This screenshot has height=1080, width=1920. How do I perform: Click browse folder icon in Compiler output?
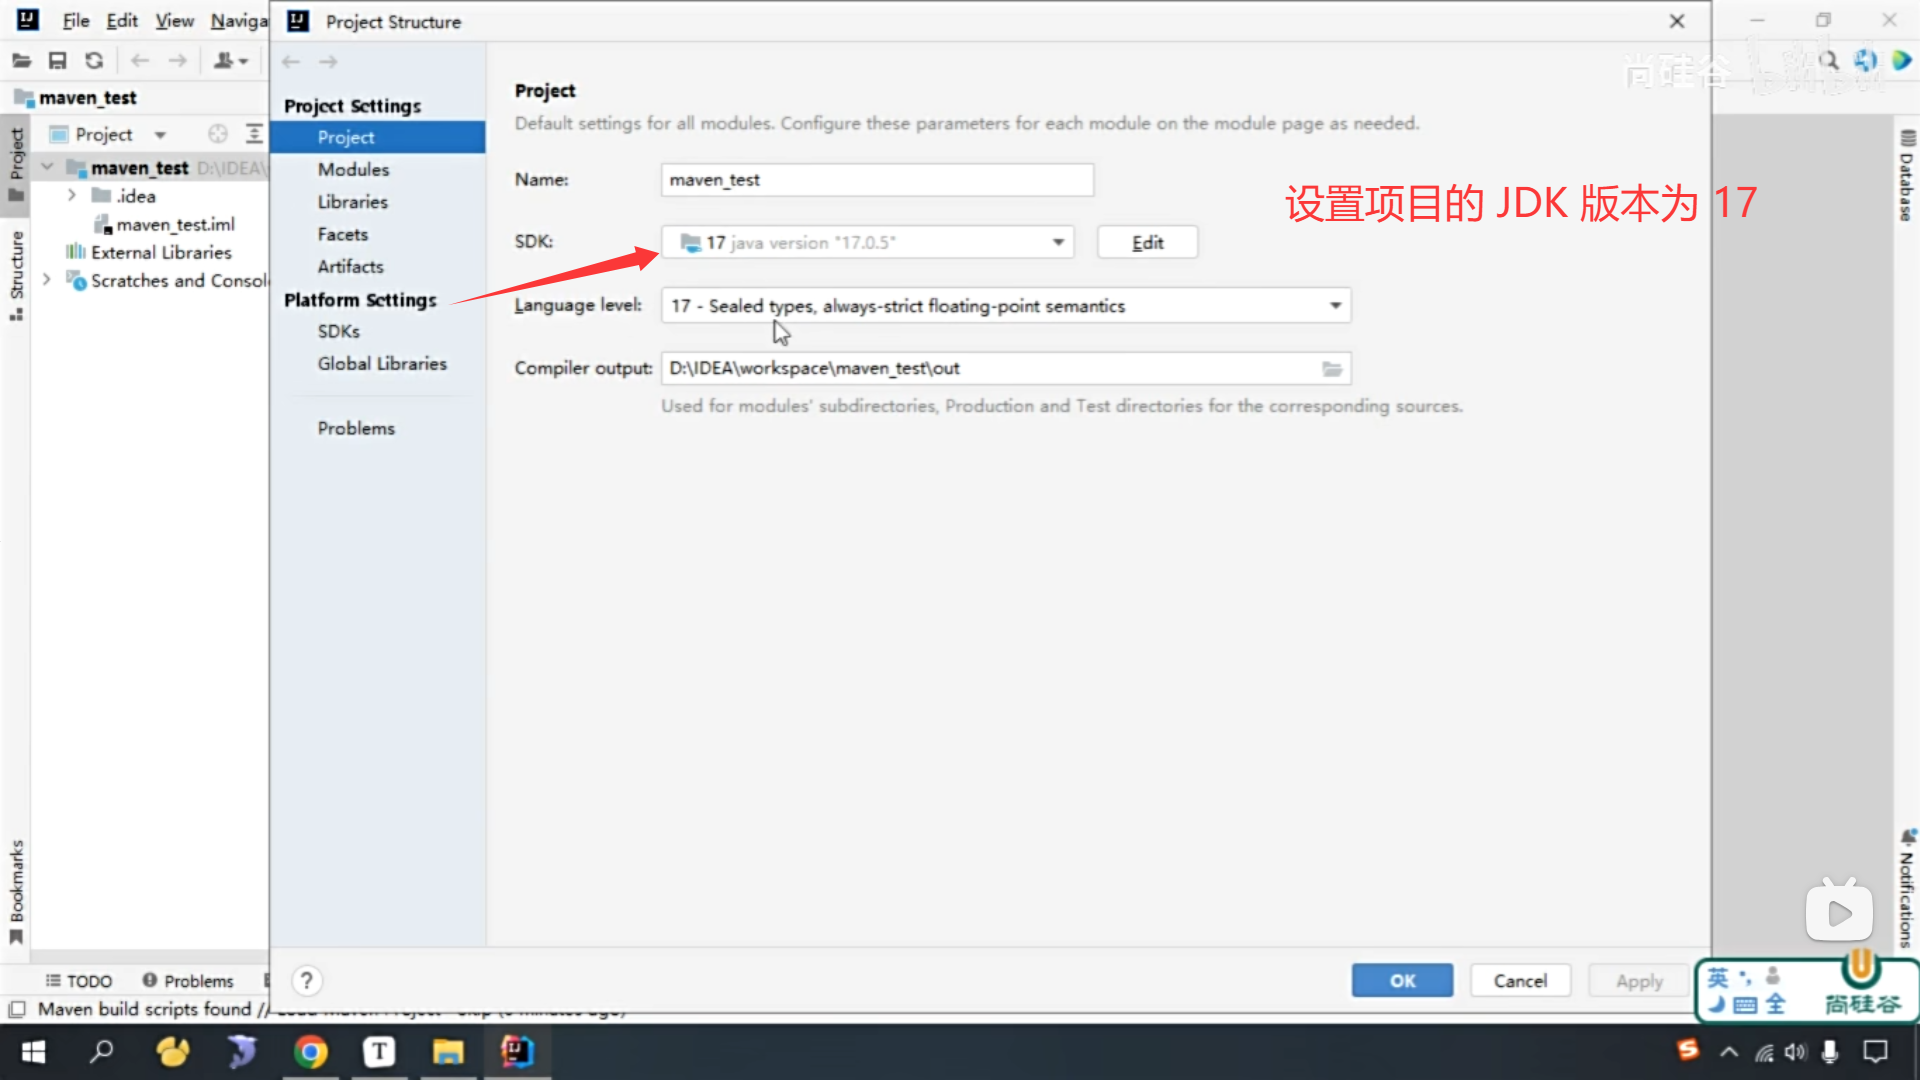pyautogui.click(x=1331, y=369)
